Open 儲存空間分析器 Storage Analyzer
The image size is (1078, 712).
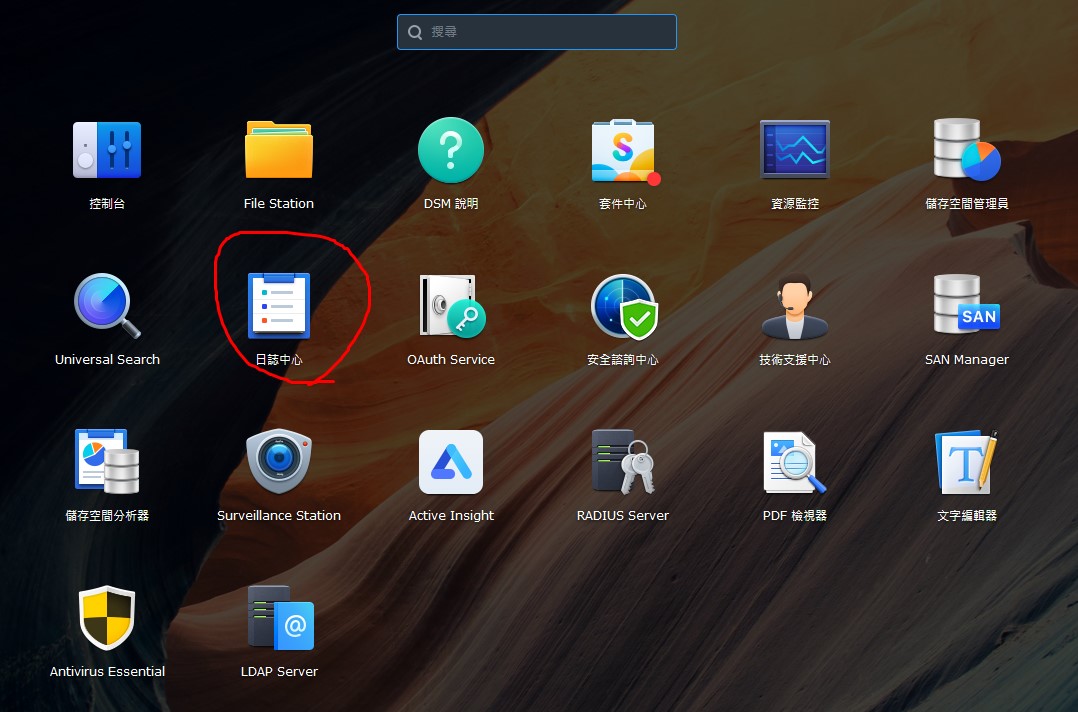tap(107, 463)
